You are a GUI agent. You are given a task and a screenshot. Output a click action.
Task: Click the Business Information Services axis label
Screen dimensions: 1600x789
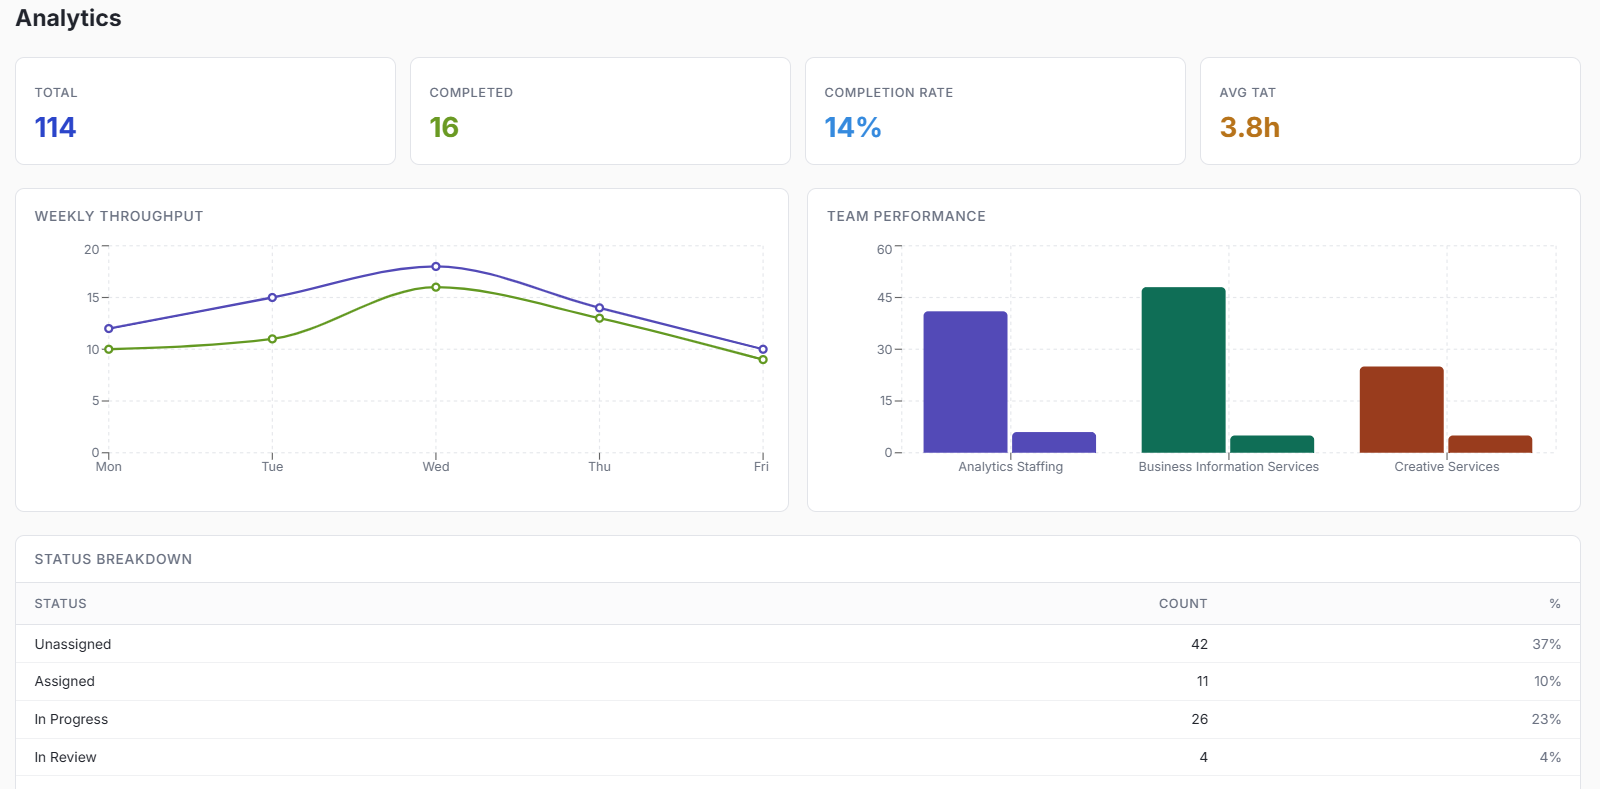pos(1228,467)
